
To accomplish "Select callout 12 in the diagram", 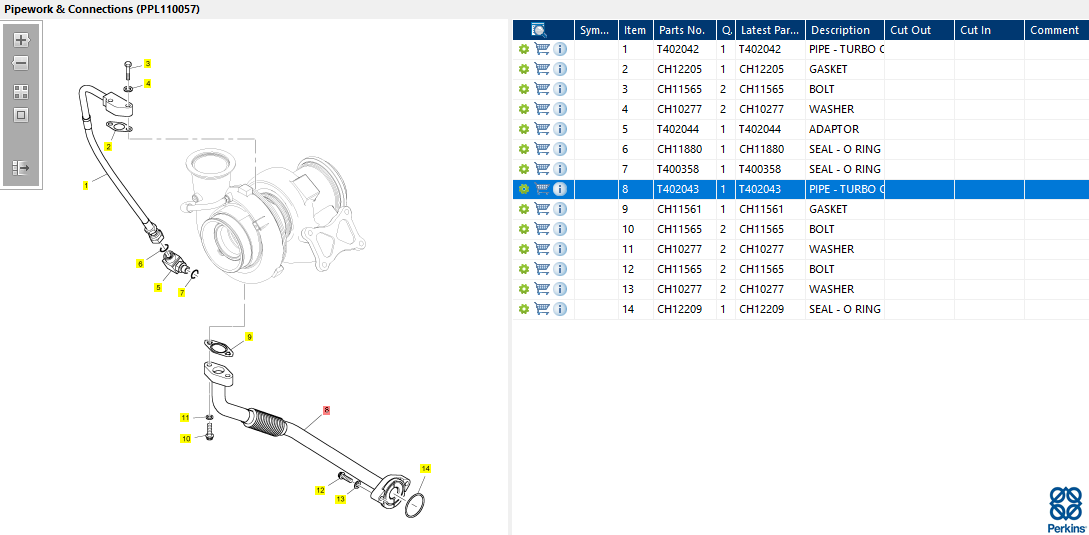I will [x=320, y=491].
